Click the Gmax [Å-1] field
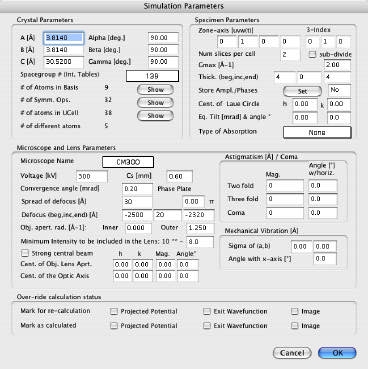368x369 pixels. coord(337,65)
